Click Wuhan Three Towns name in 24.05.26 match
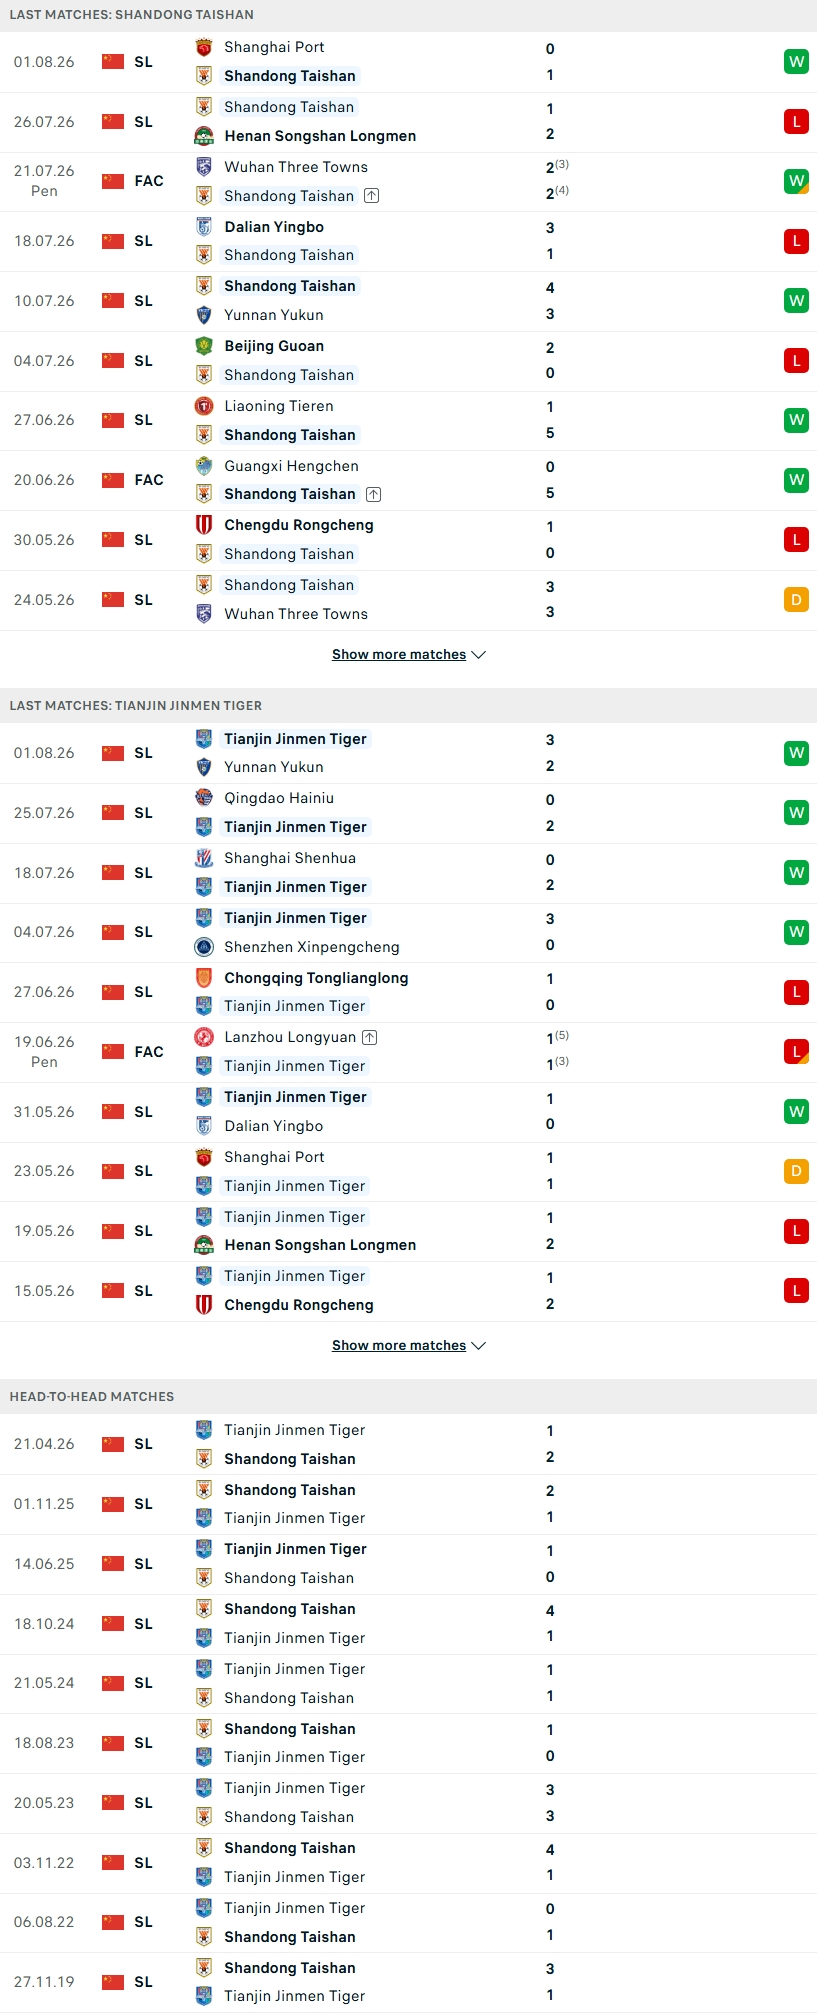 pos(296,614)
